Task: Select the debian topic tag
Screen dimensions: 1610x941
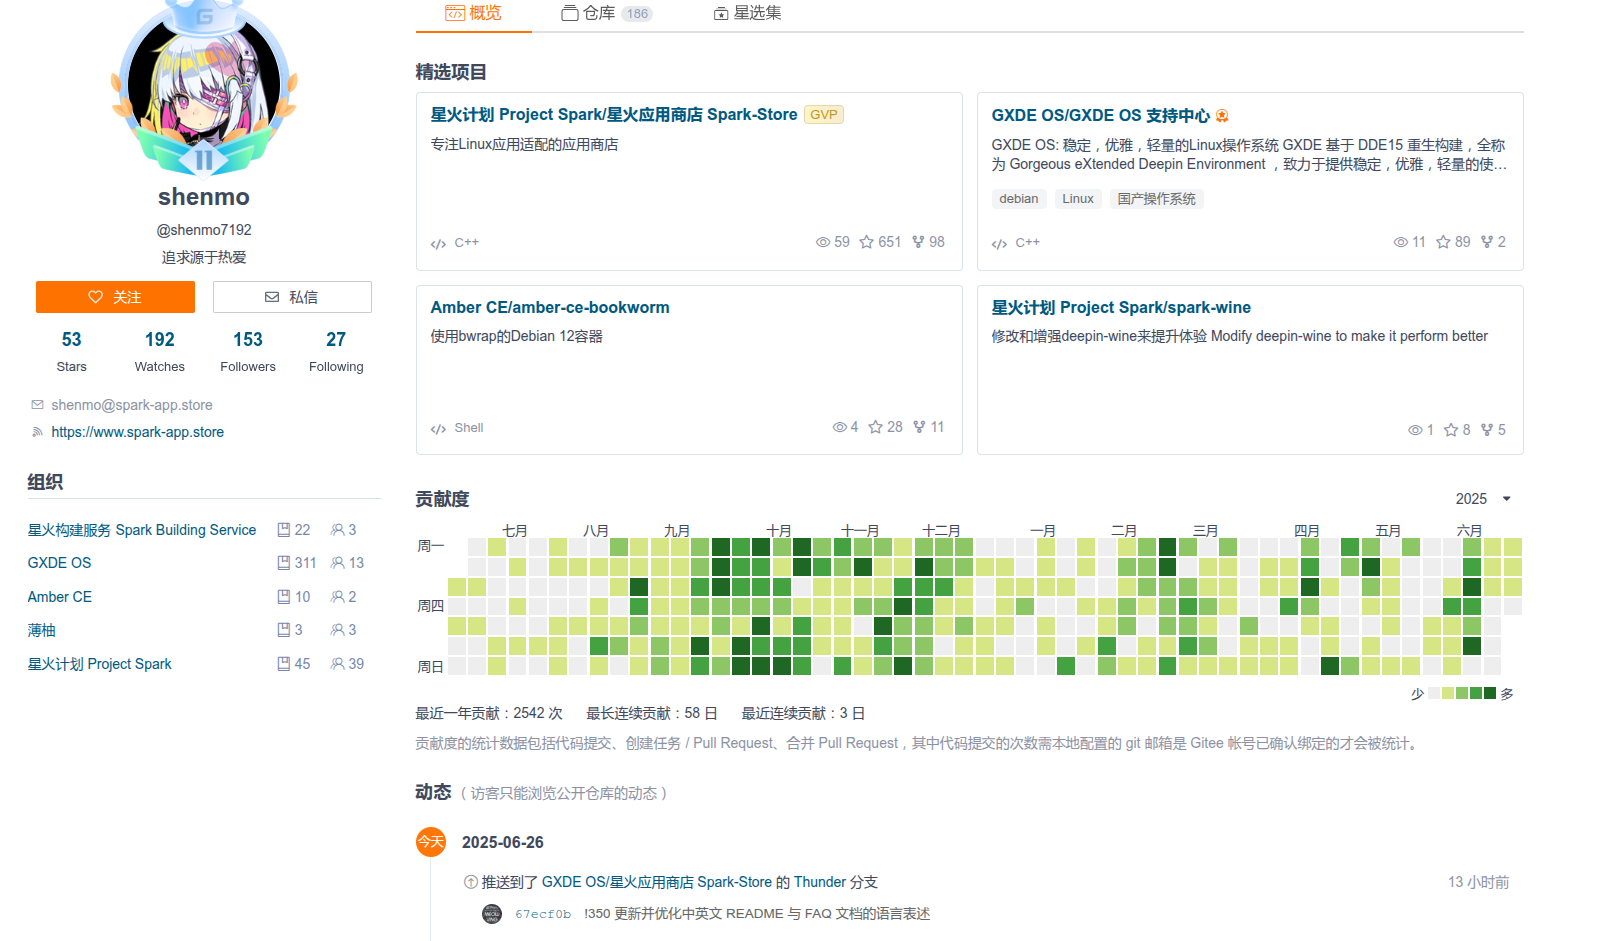Action: click(1018, 199)
